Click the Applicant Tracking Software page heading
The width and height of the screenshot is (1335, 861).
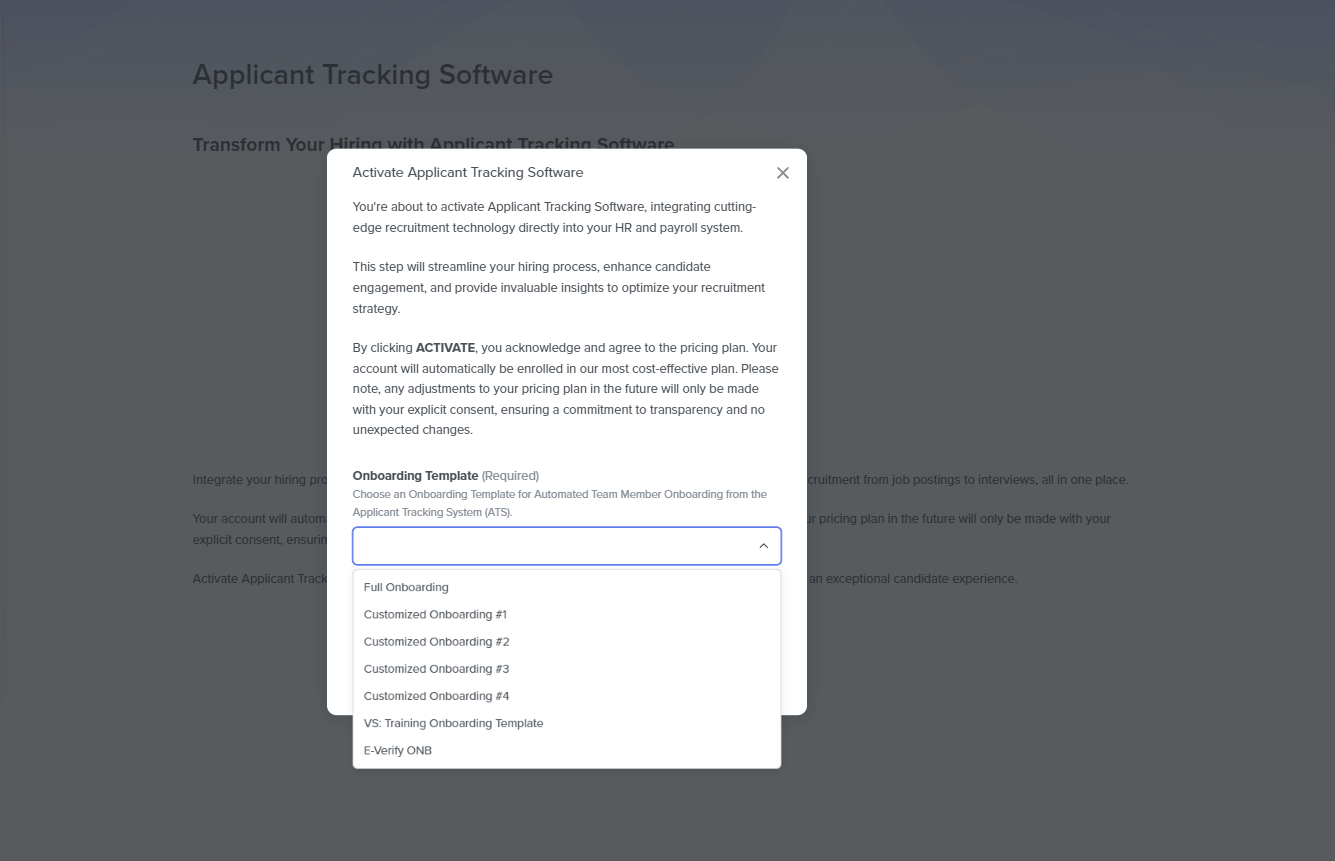click(x=372, y=75)
